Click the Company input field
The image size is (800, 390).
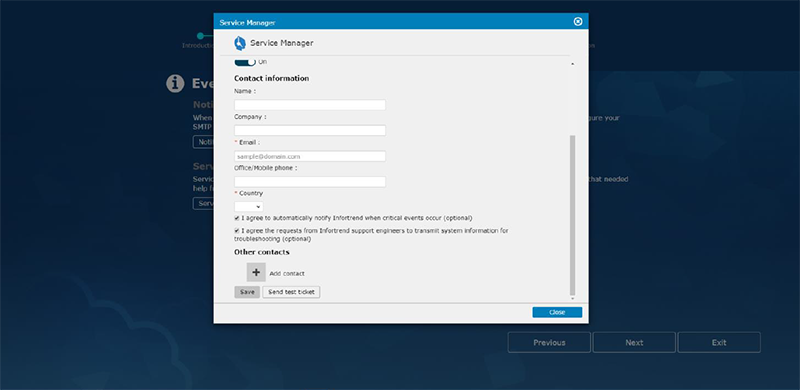(310, 131)
